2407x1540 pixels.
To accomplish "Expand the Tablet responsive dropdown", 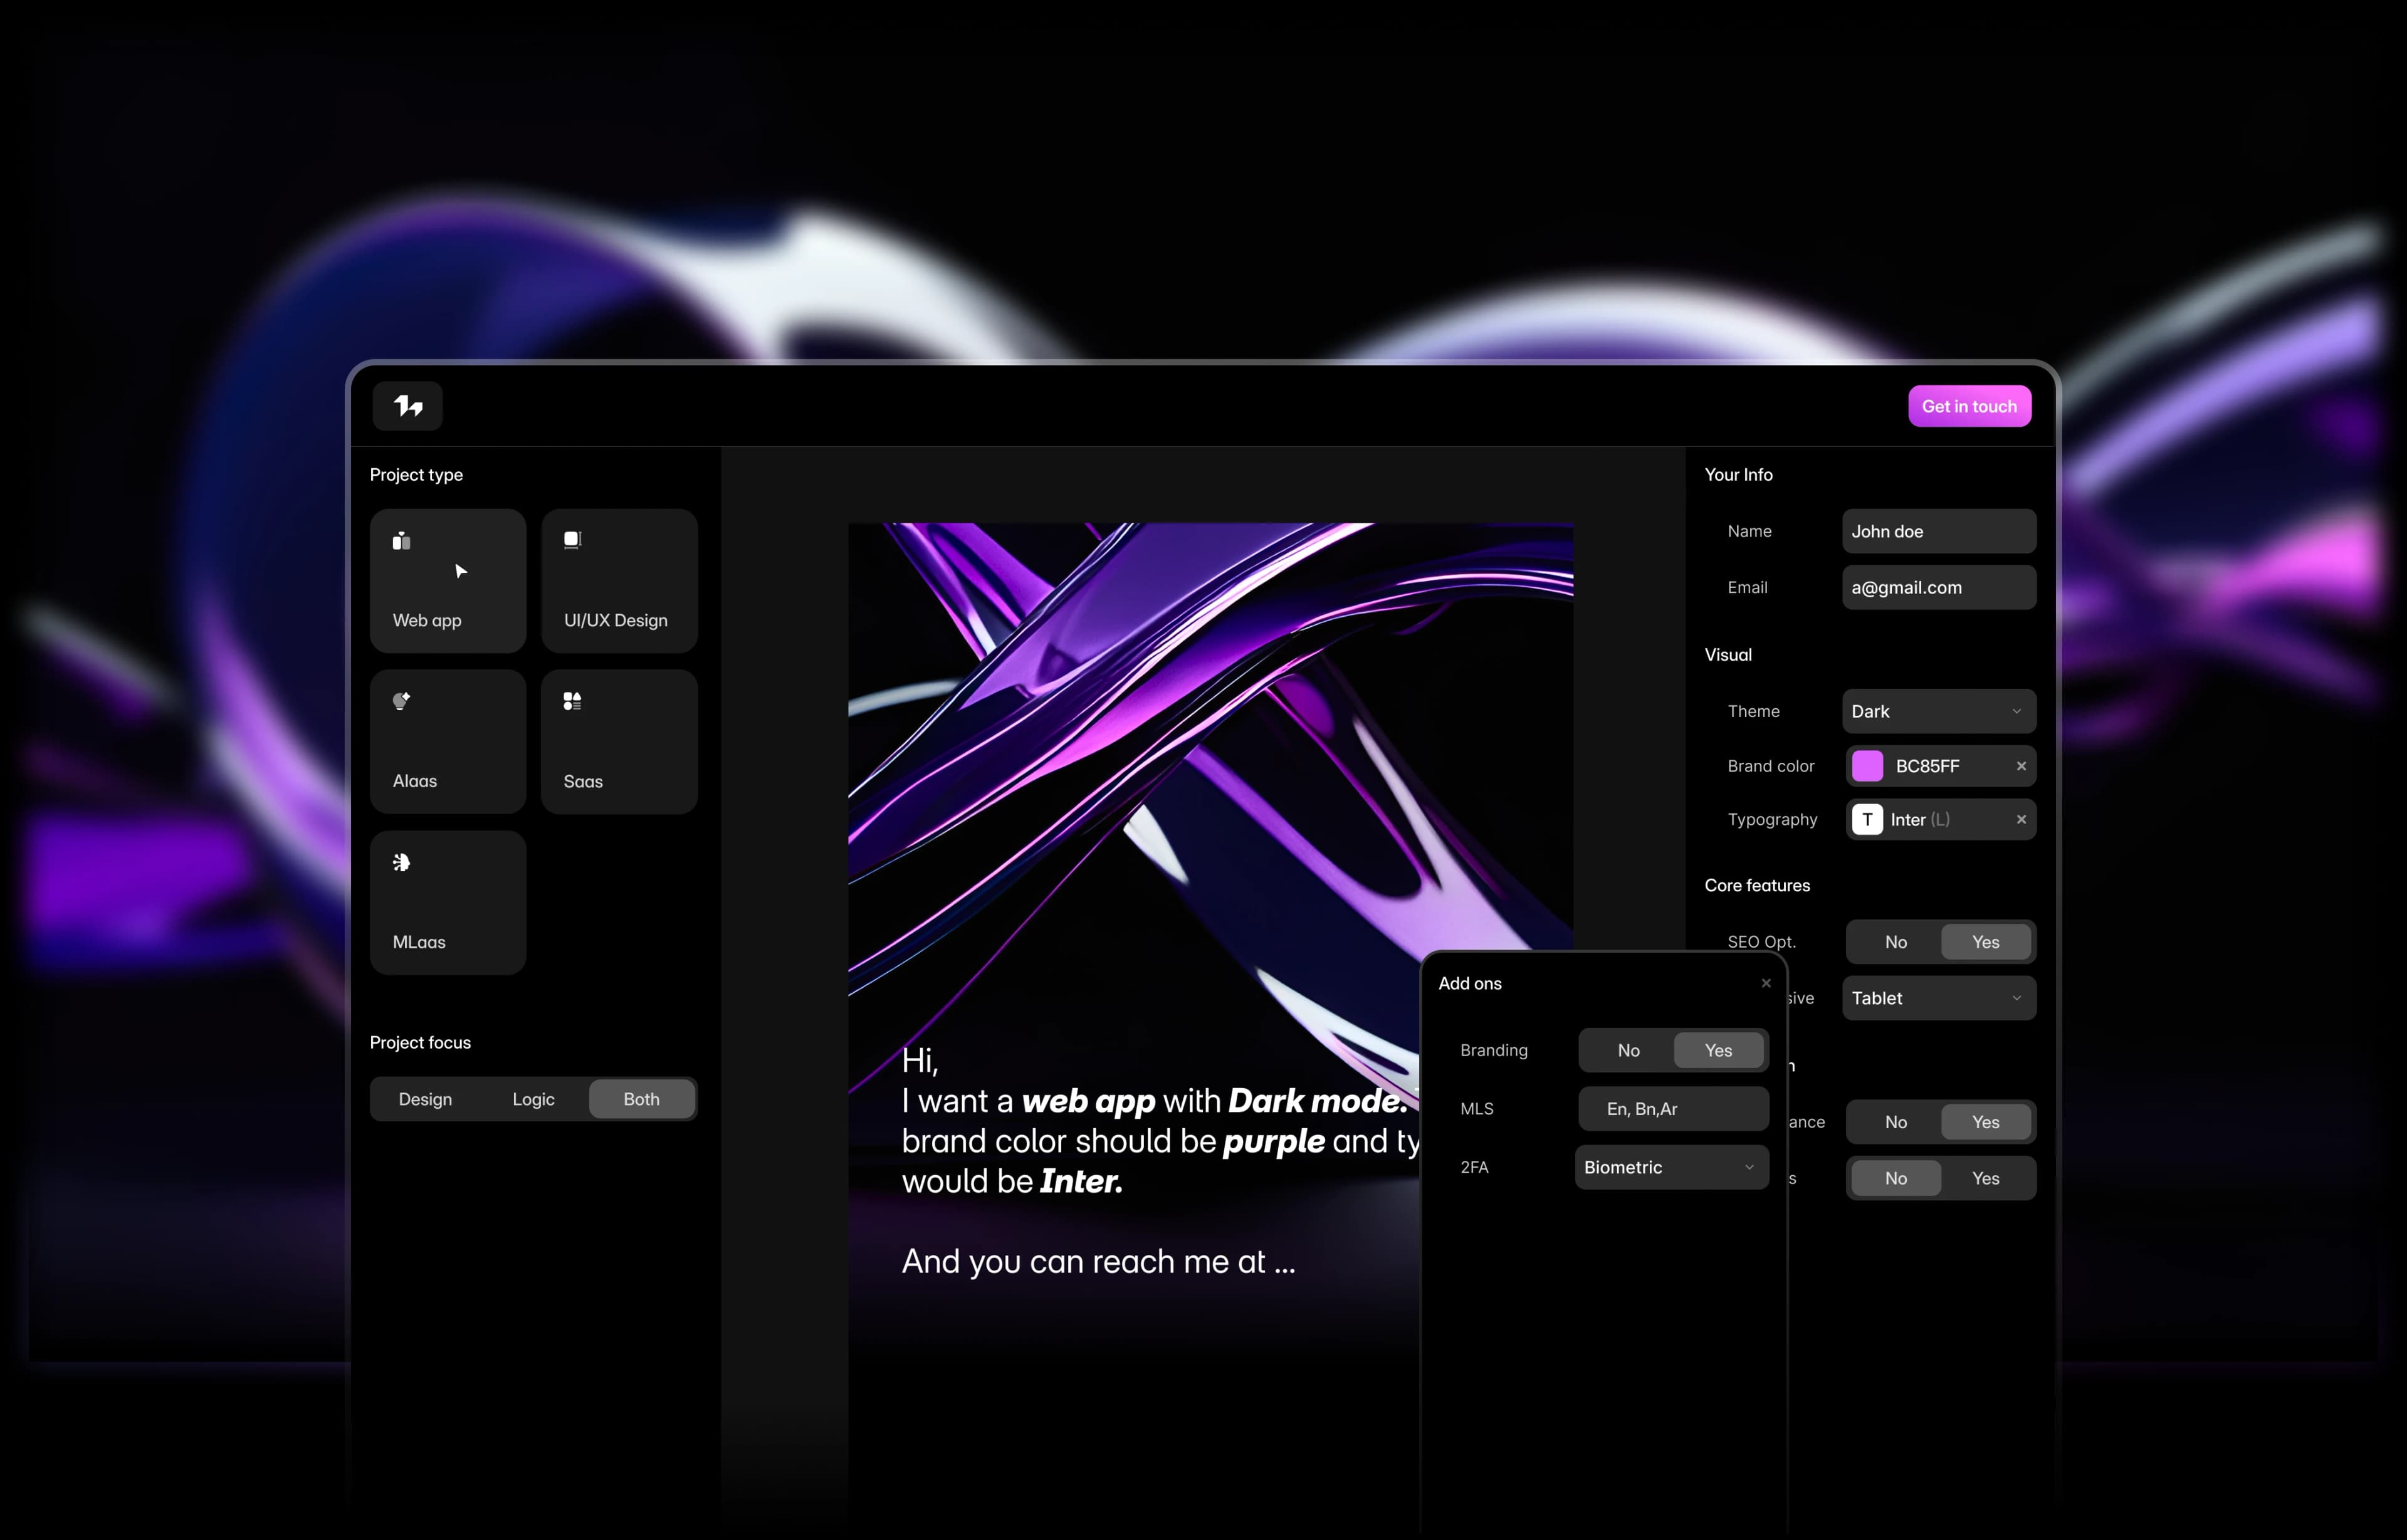I will pos(1937,998).
